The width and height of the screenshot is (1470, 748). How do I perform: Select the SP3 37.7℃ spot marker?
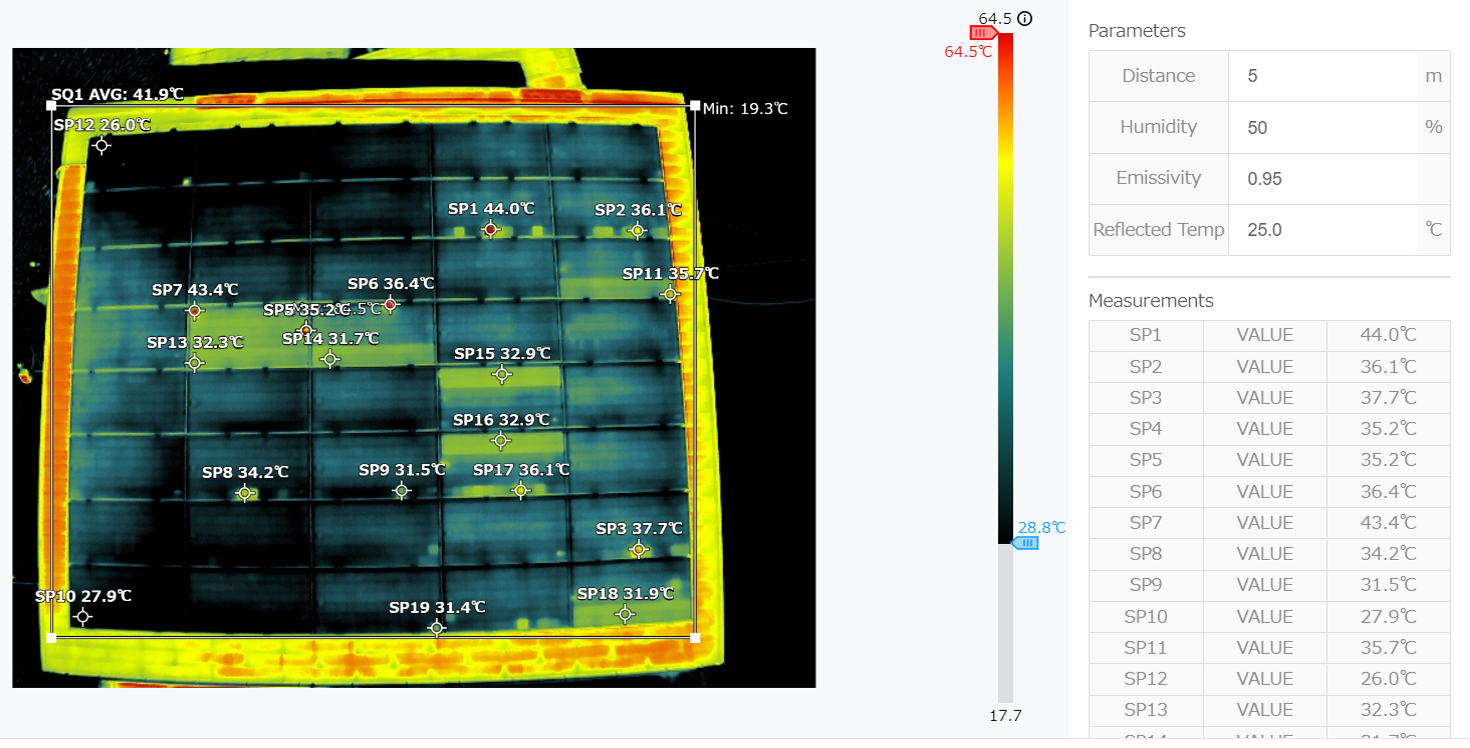(x=639, y=549)
